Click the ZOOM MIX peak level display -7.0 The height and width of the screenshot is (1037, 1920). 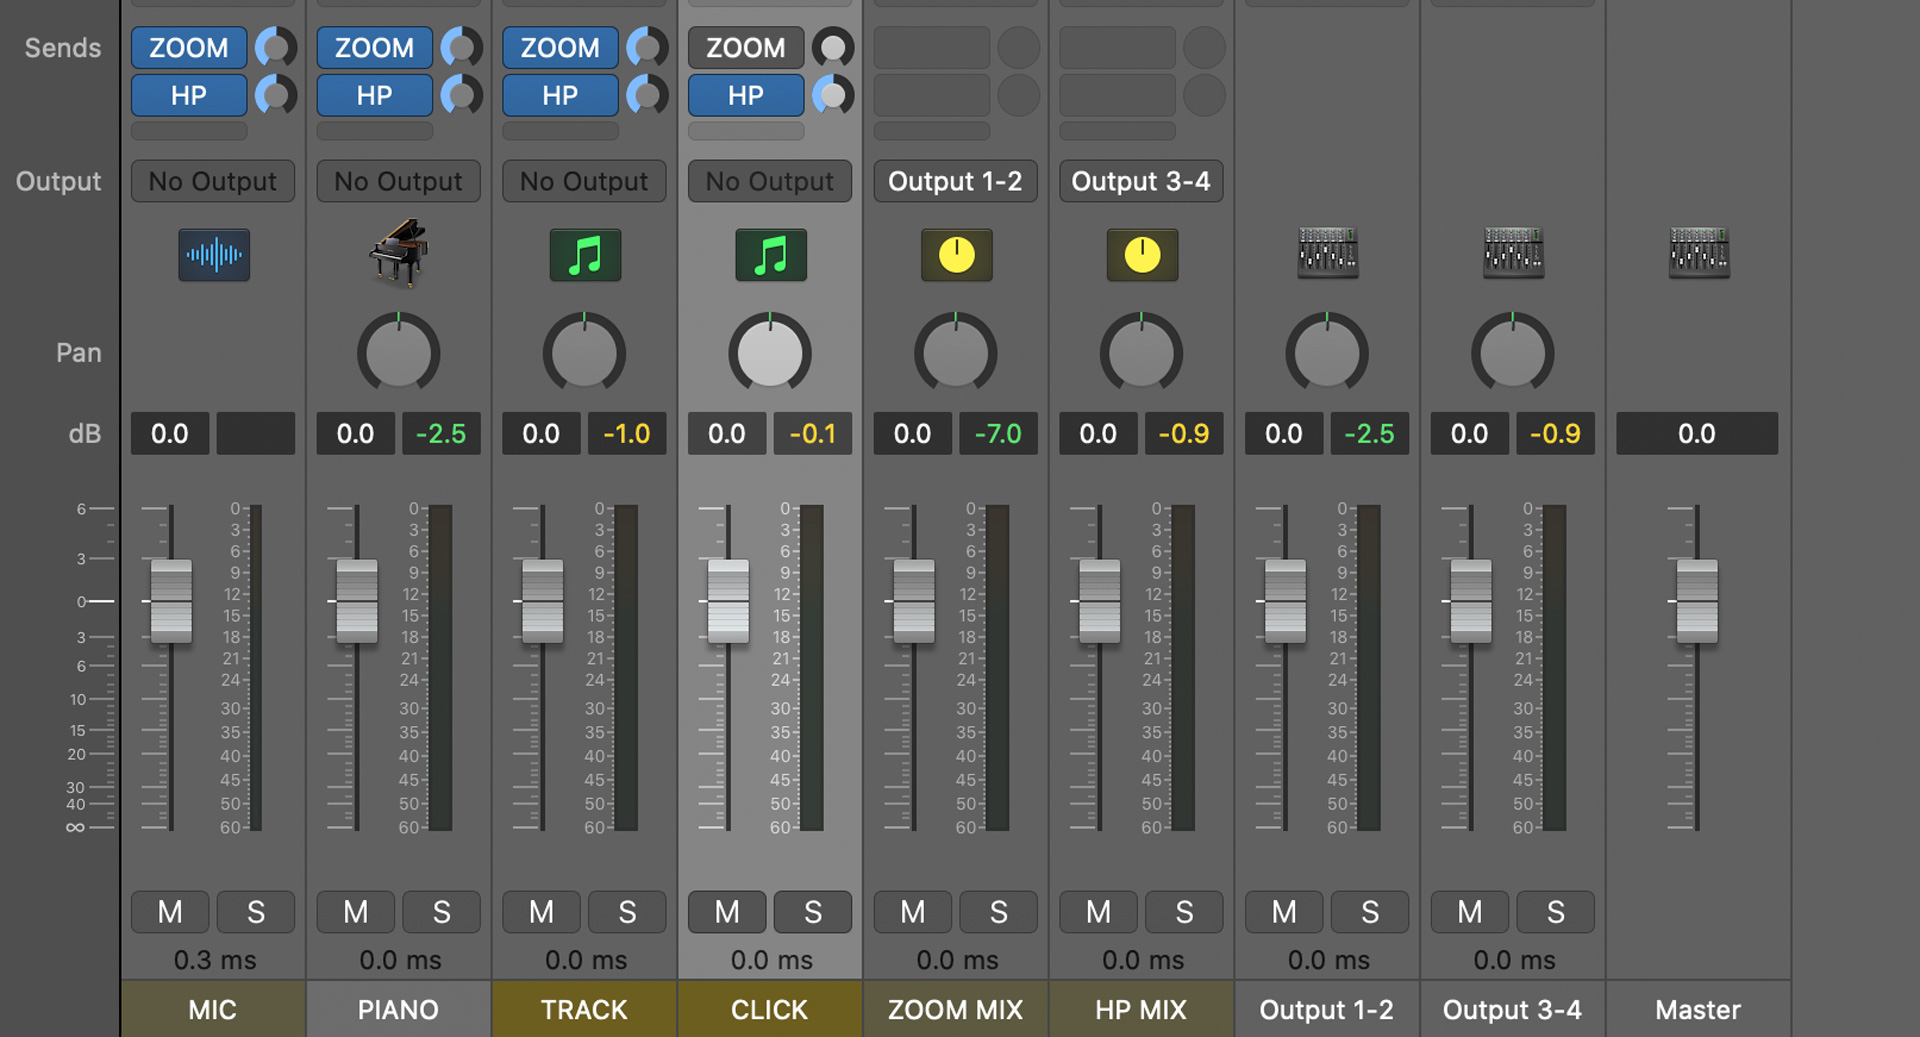999,433
